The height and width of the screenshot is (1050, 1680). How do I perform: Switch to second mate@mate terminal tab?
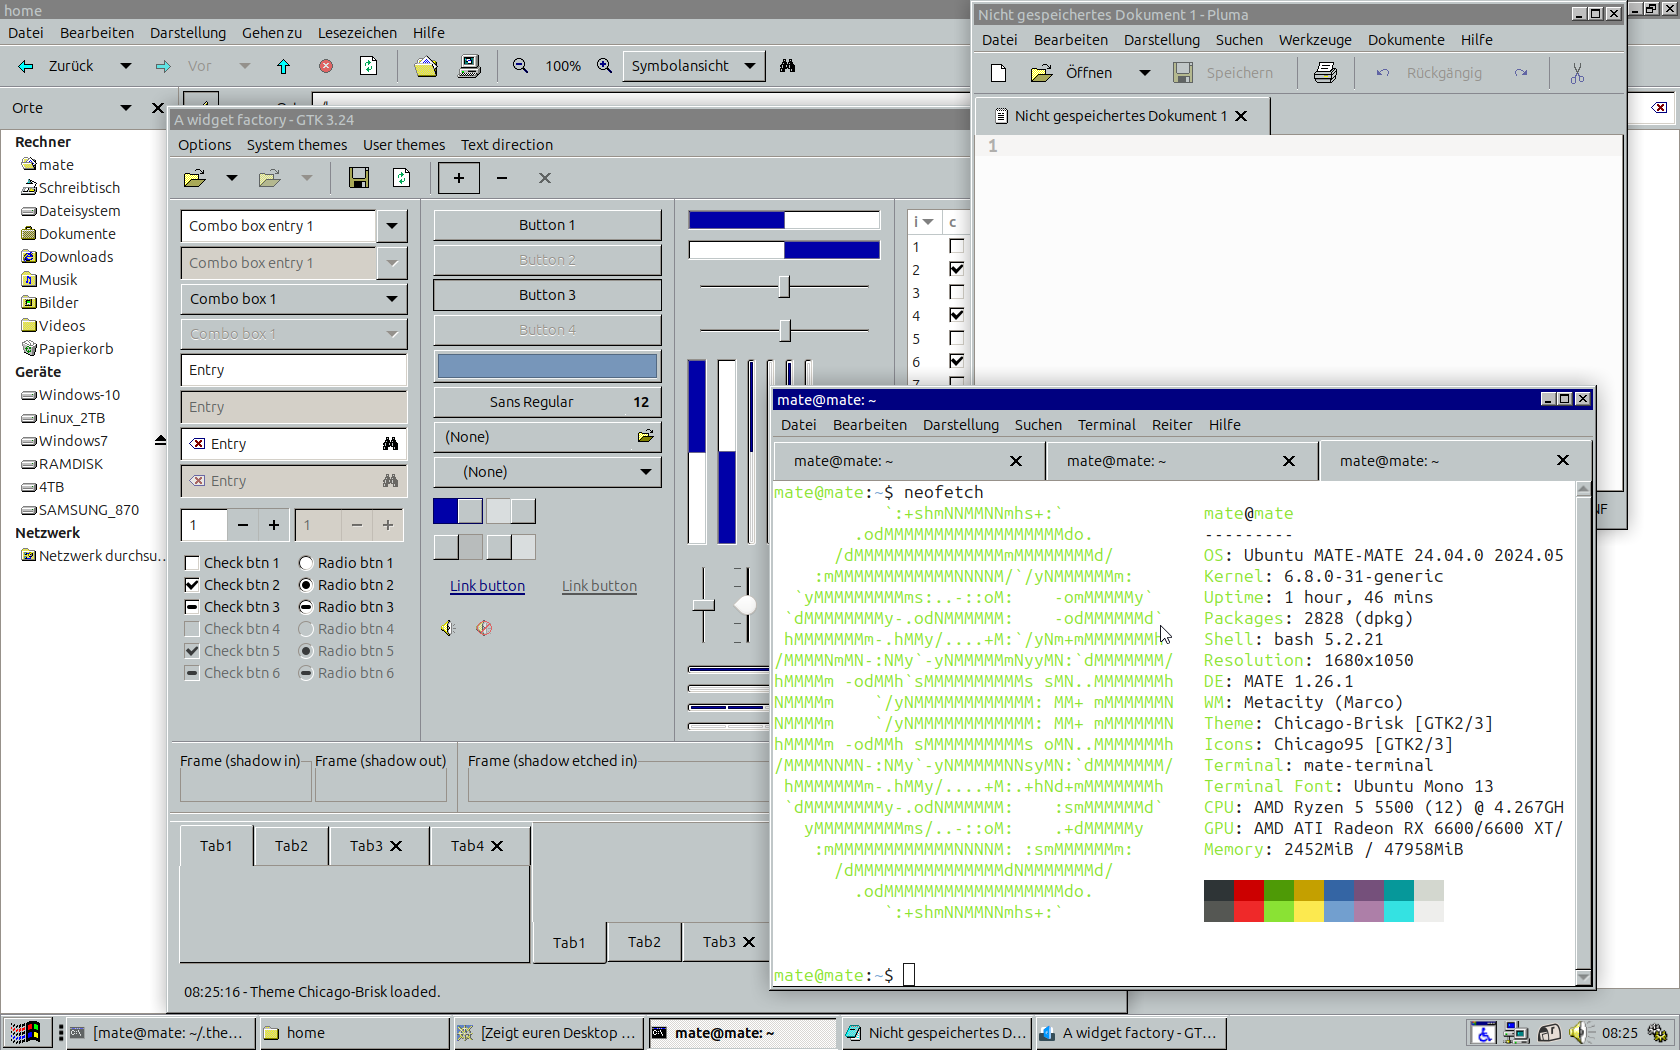click(x=1181, y=461)
